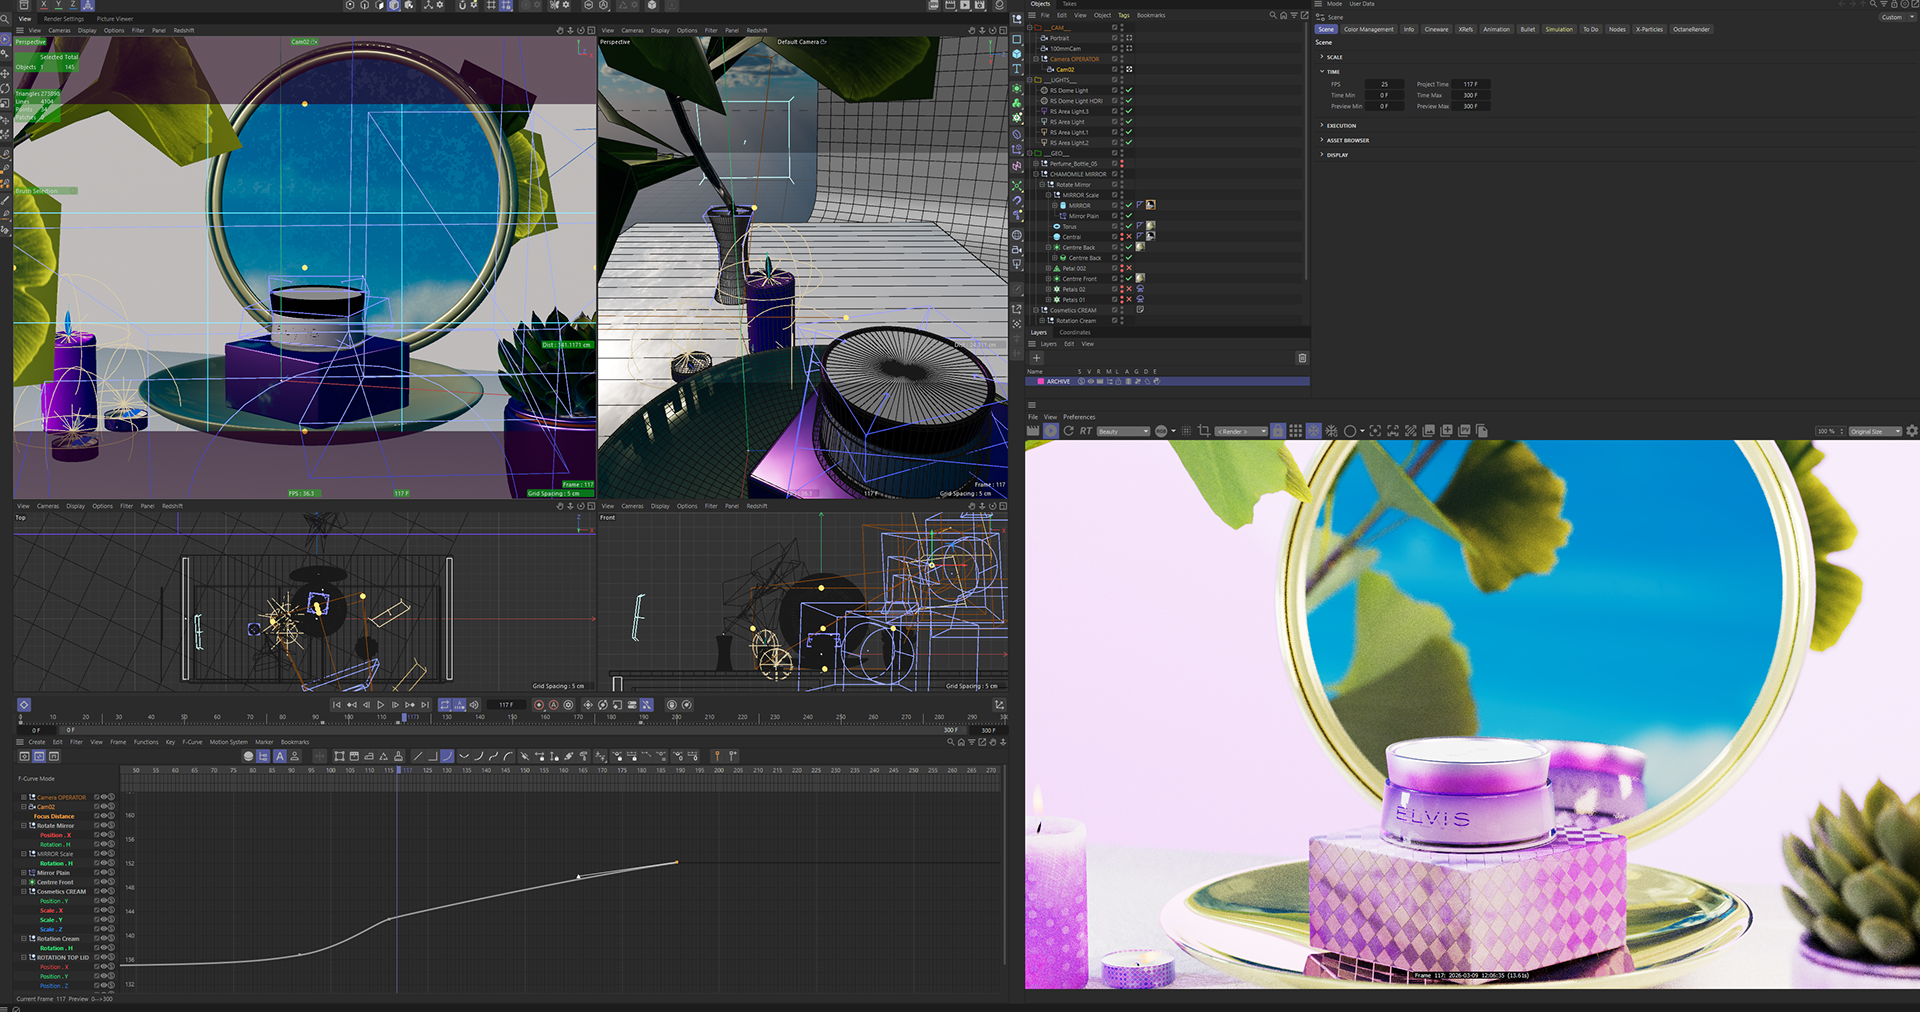Collapse the CHAMOMILE MIRROR hierarchy
Screen dimensions: 1920x1012
point(1036,174)
